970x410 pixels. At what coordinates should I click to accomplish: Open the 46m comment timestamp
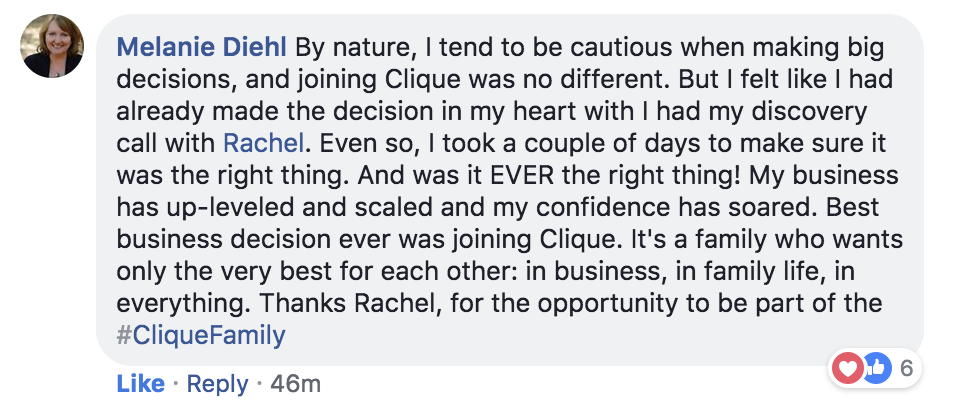pos(296,384)
